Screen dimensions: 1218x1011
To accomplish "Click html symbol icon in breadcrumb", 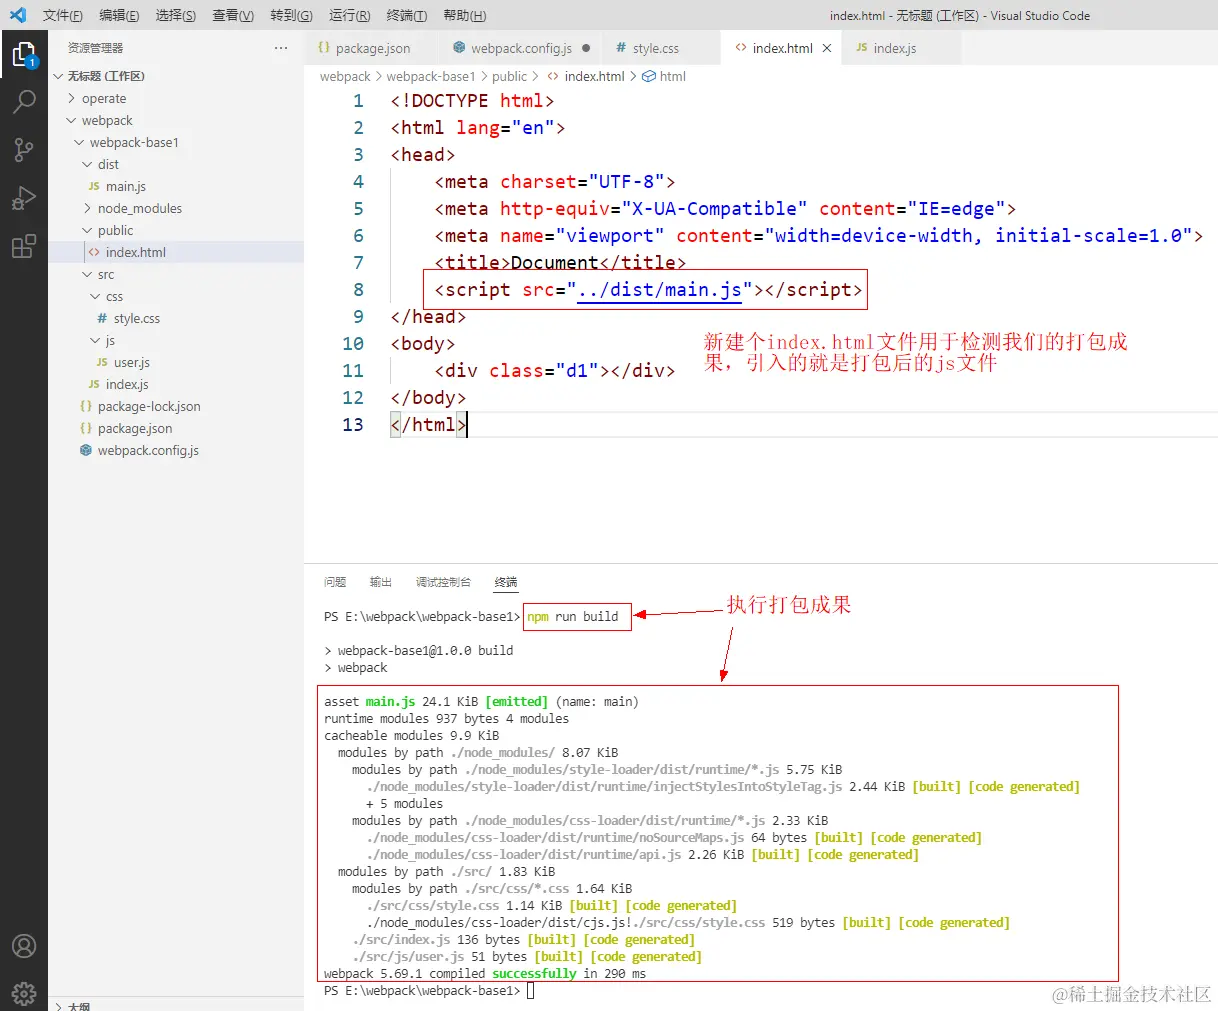I will click(649, 76).
